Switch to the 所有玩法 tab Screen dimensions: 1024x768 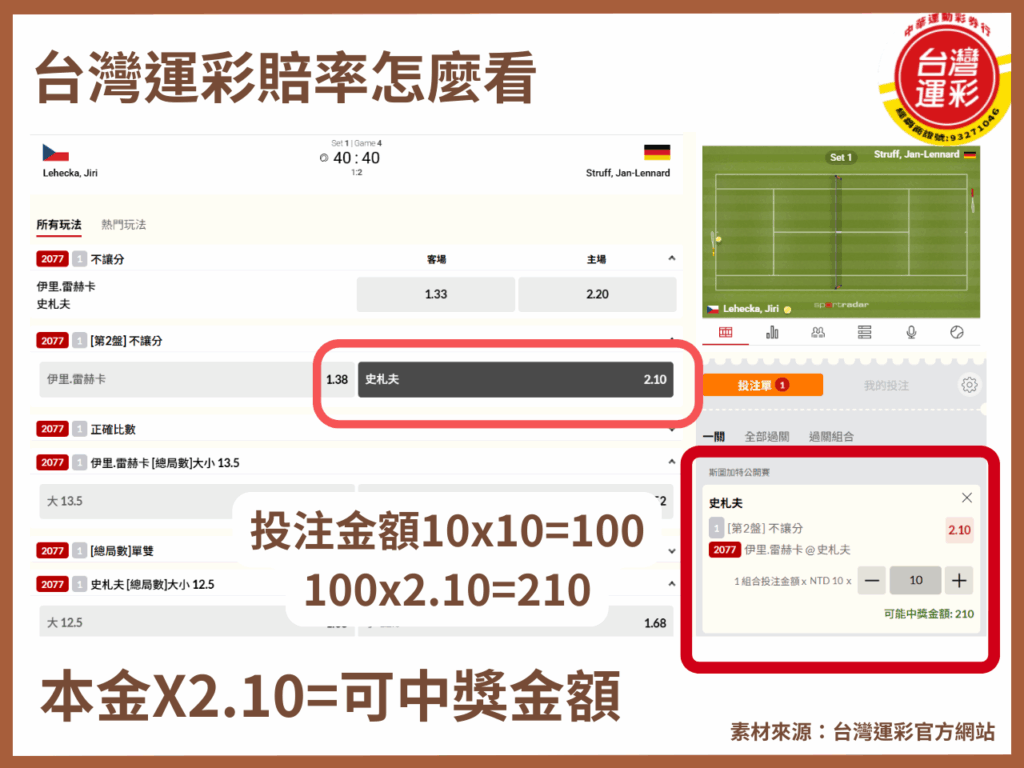(59, 225)
